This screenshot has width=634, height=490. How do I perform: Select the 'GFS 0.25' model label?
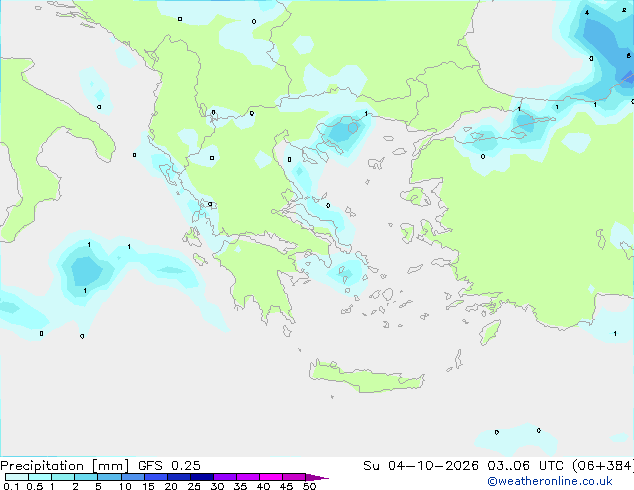(169, 466)
